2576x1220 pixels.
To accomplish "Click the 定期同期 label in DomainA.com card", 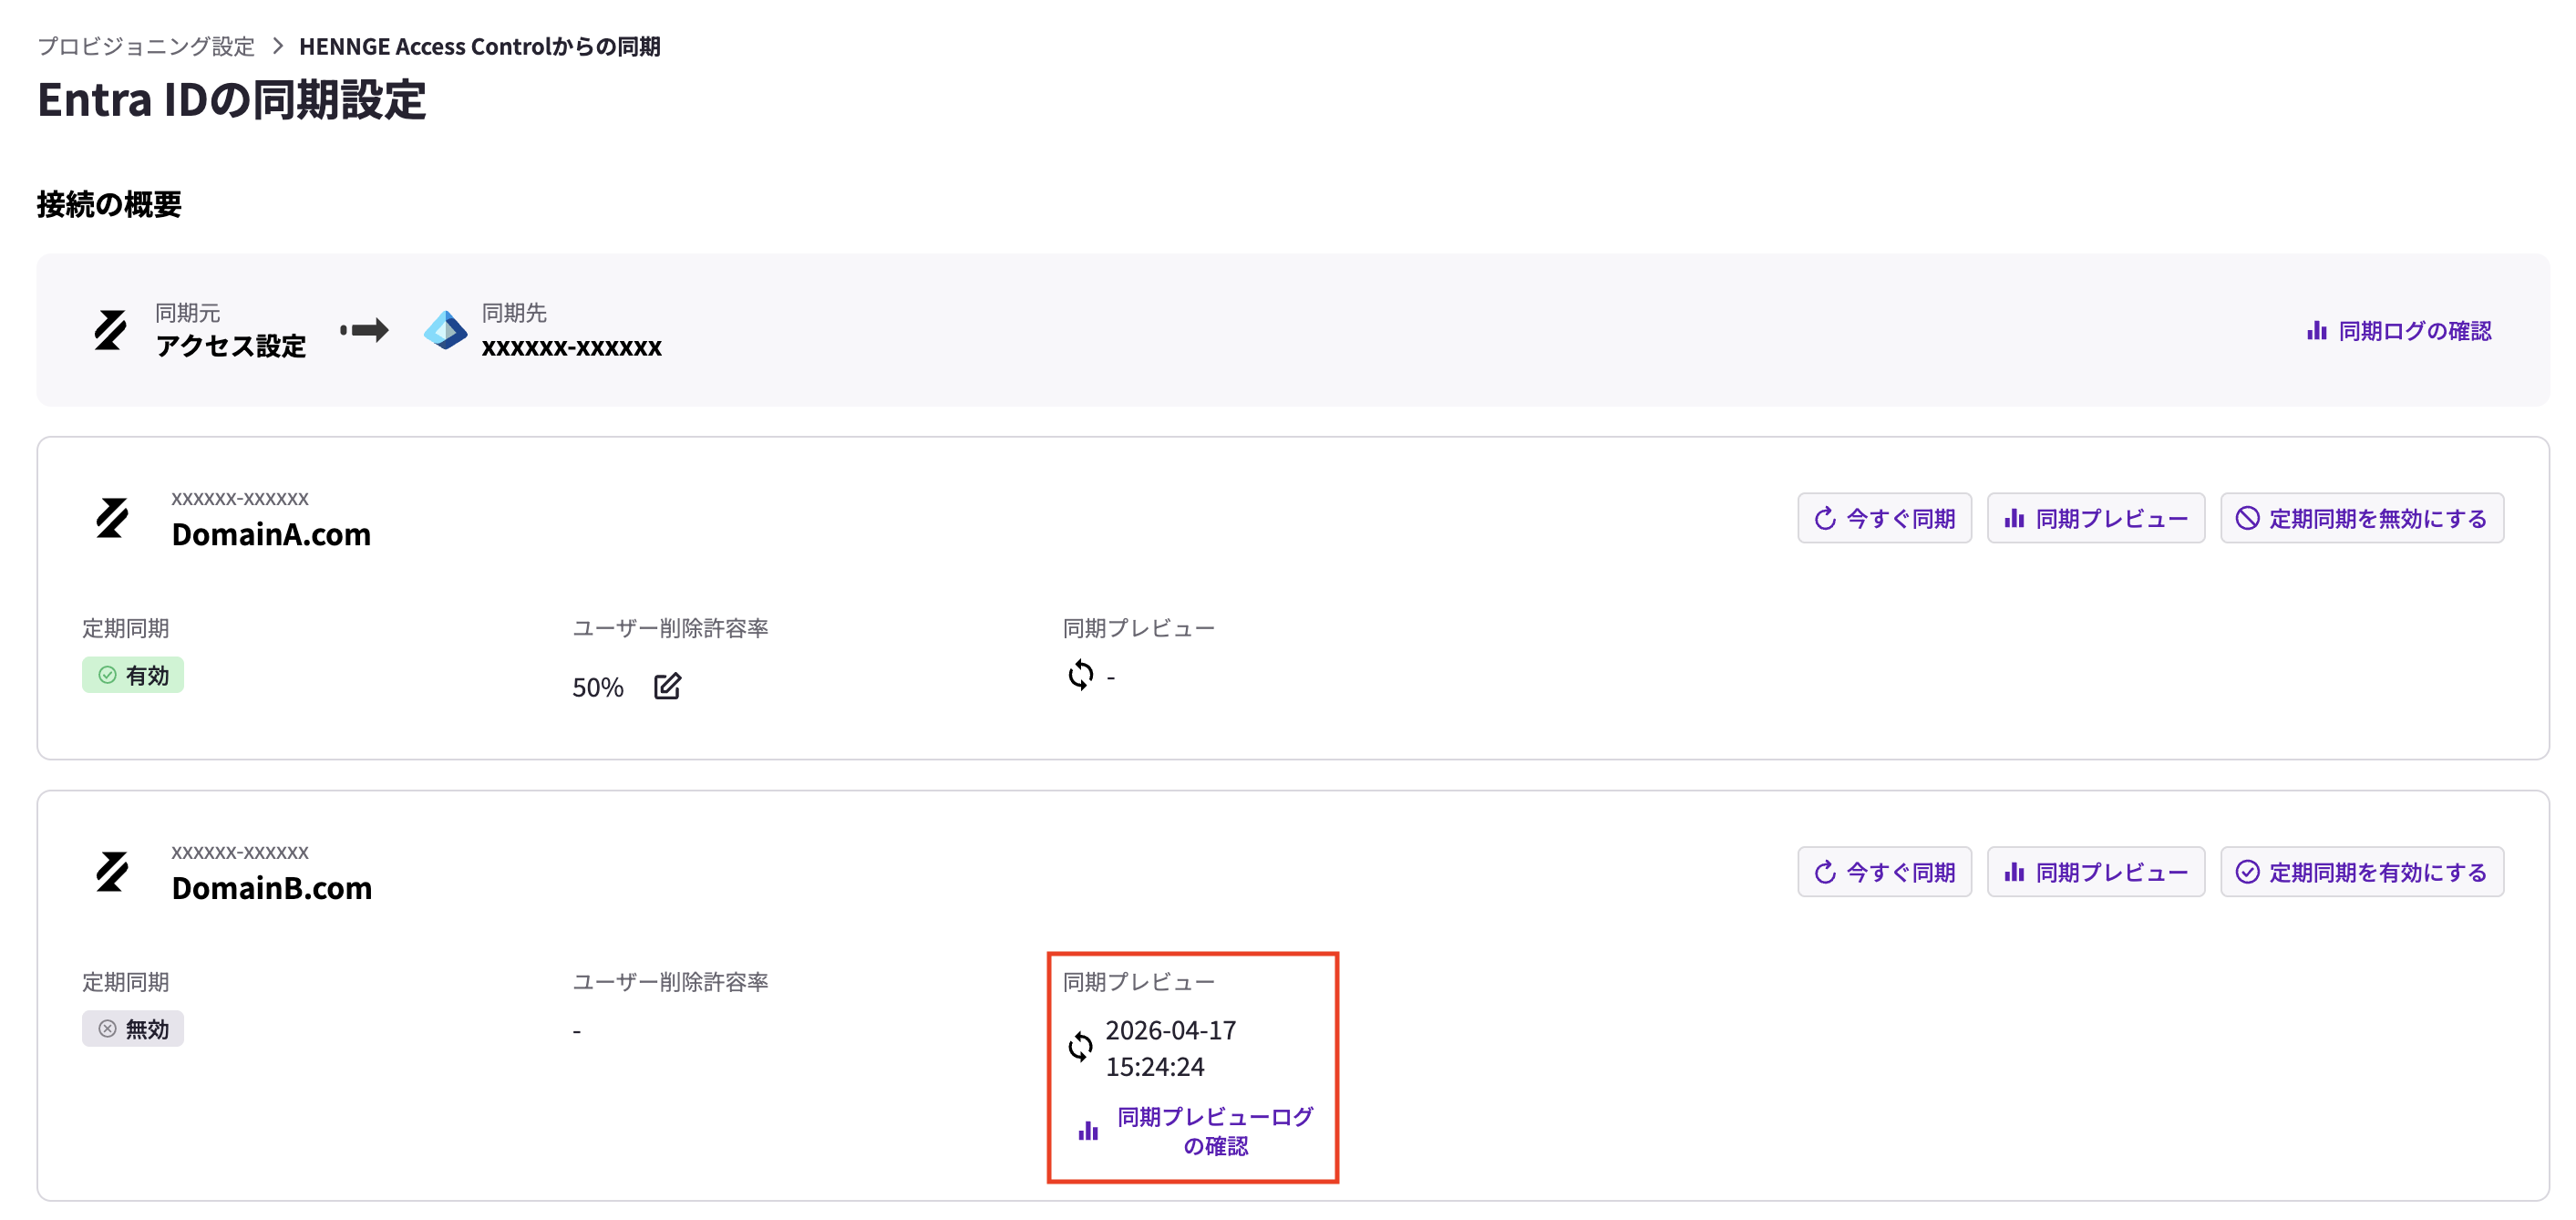I will coord(126,628).
